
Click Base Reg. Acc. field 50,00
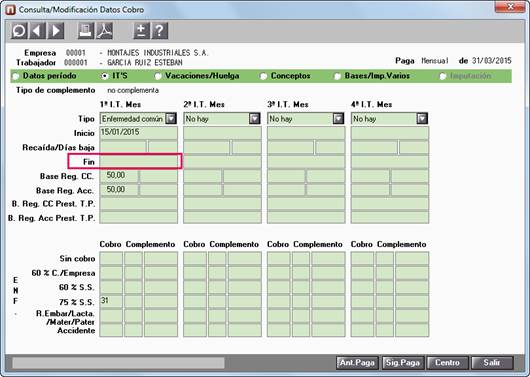(119, 190)
